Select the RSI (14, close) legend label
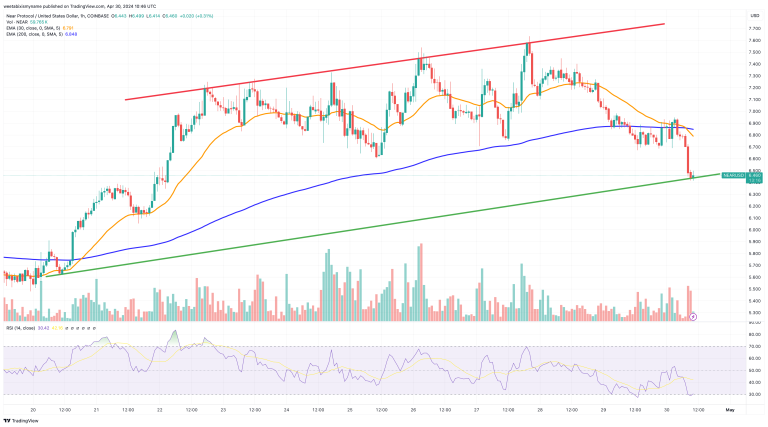Image resolution: width=768 pixels, height=427 pixels. click(20, 328)
